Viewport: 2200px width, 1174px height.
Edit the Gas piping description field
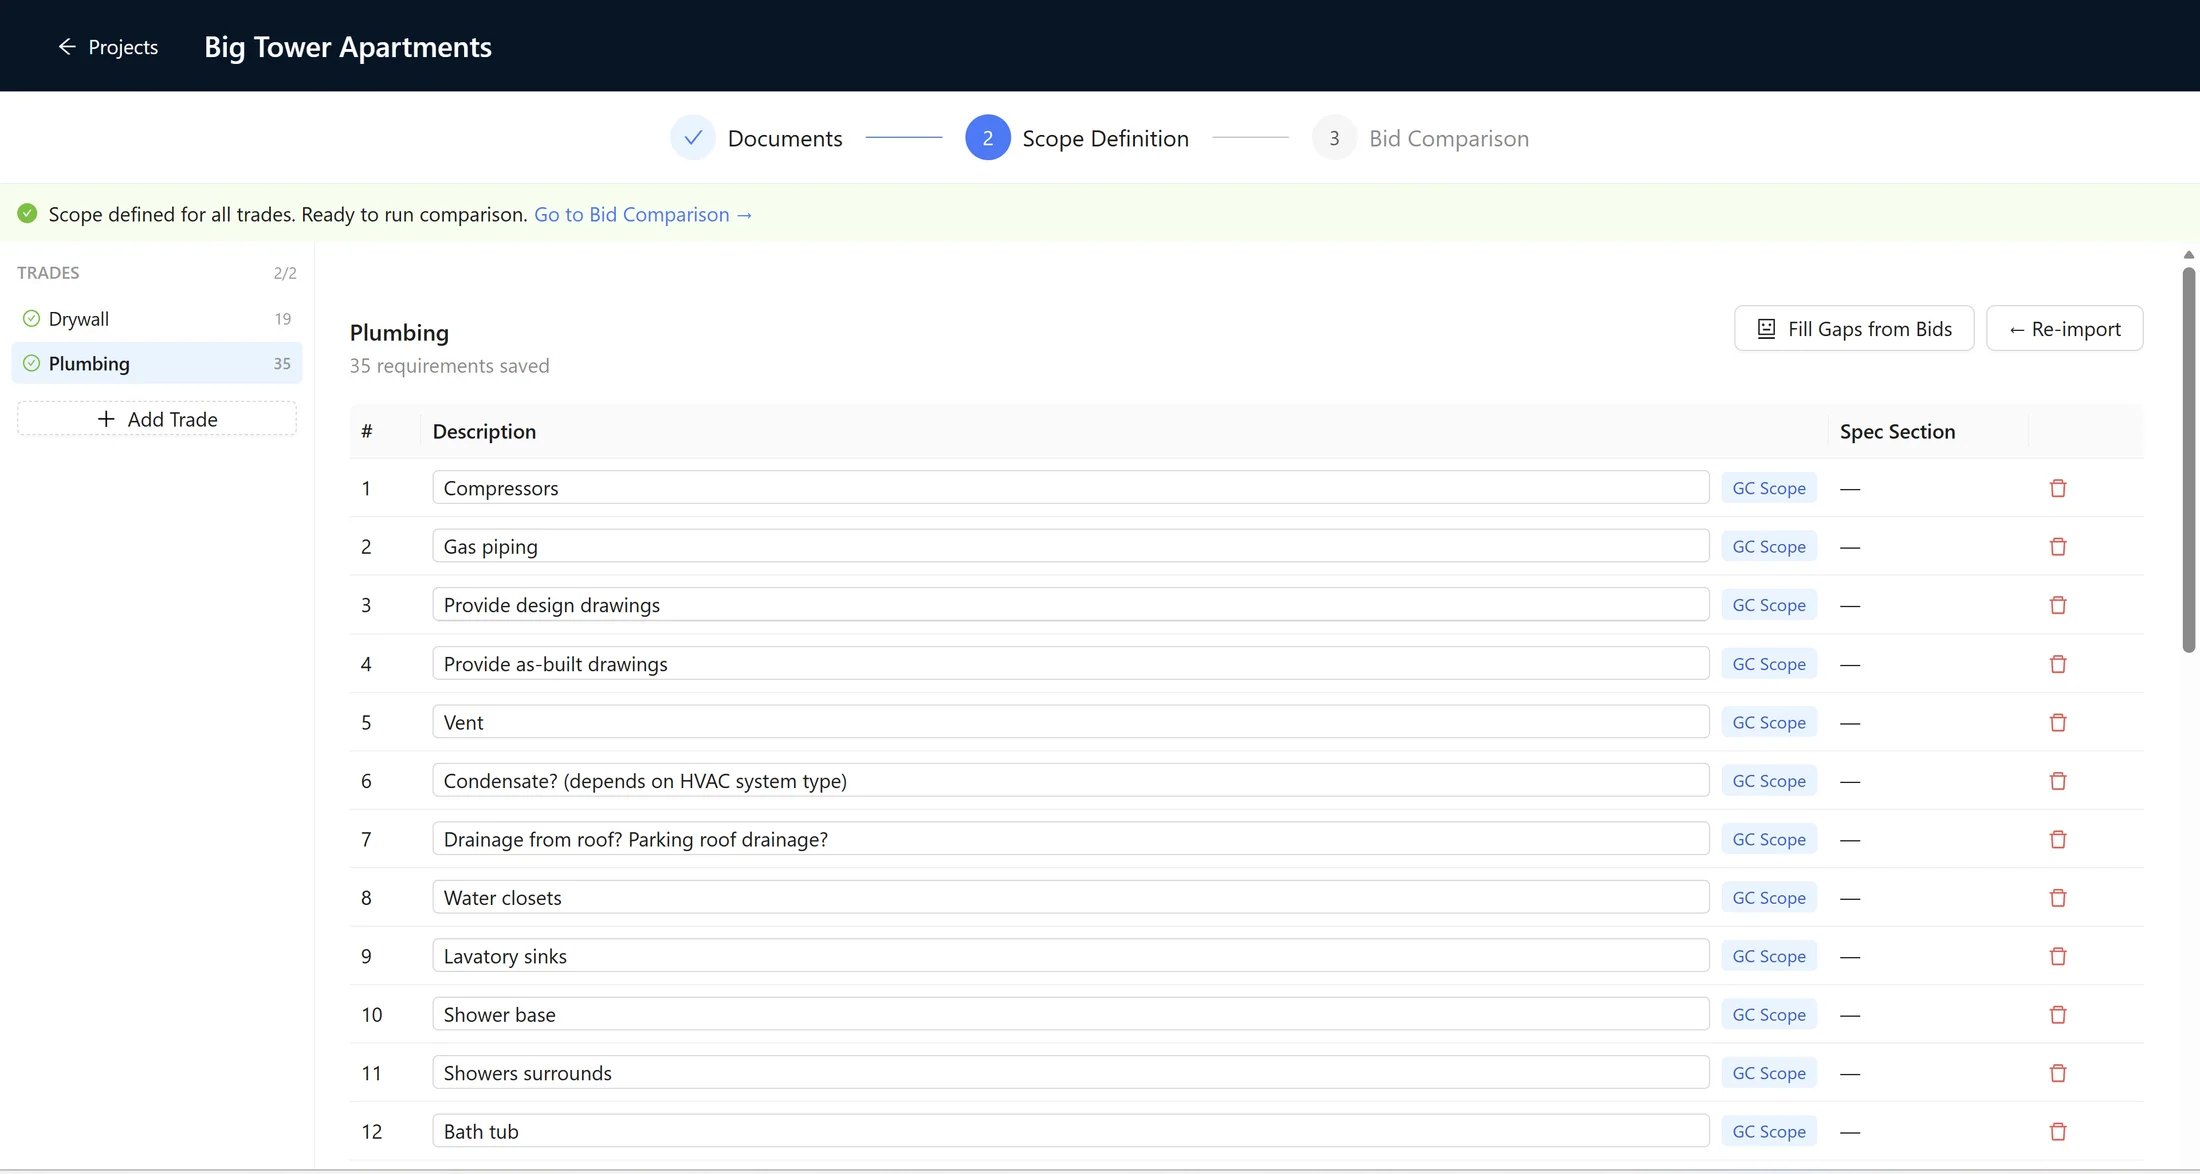1071,546
